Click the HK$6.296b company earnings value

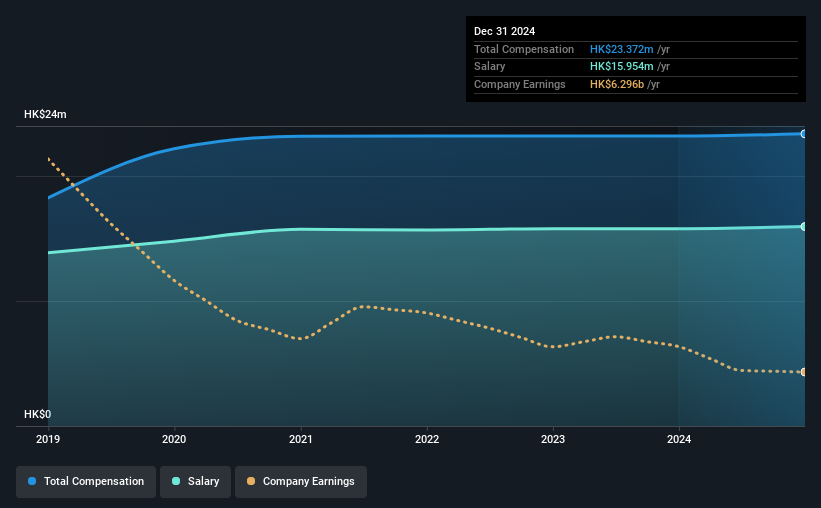coord(617,84)
